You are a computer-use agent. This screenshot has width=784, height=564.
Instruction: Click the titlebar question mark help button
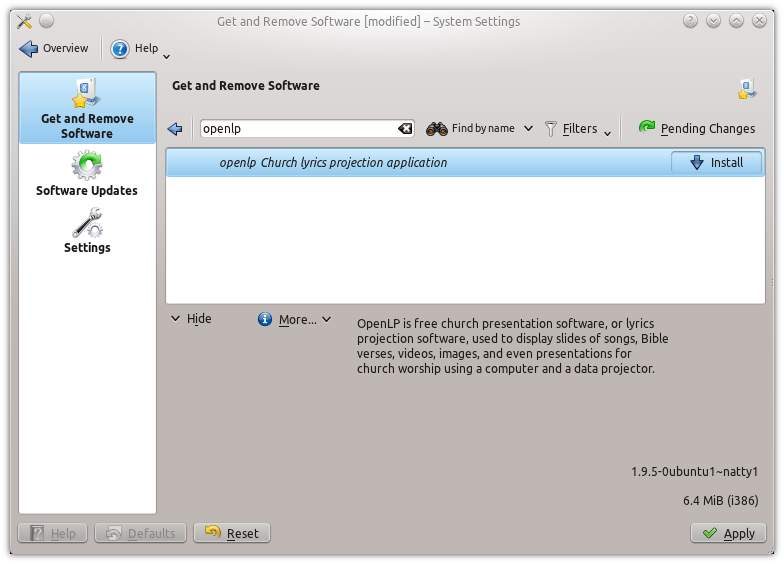point(690,21)
